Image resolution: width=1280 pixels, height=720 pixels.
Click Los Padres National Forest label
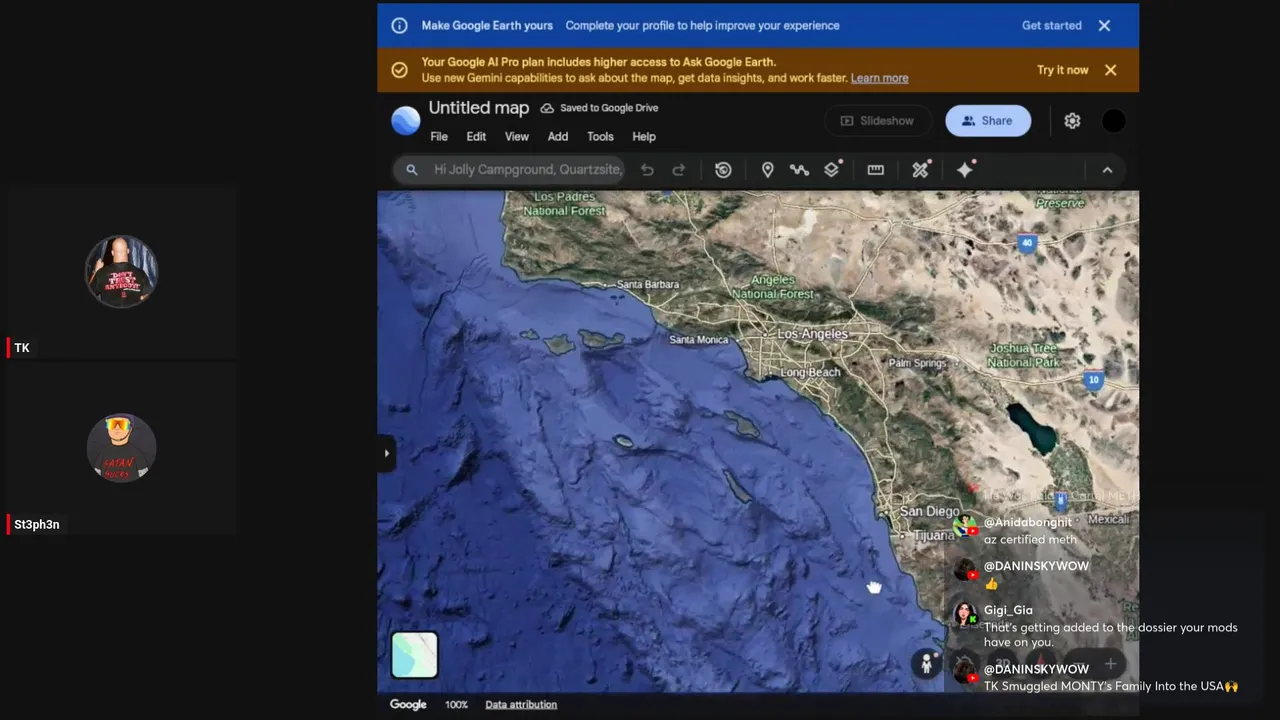[565, 204]
